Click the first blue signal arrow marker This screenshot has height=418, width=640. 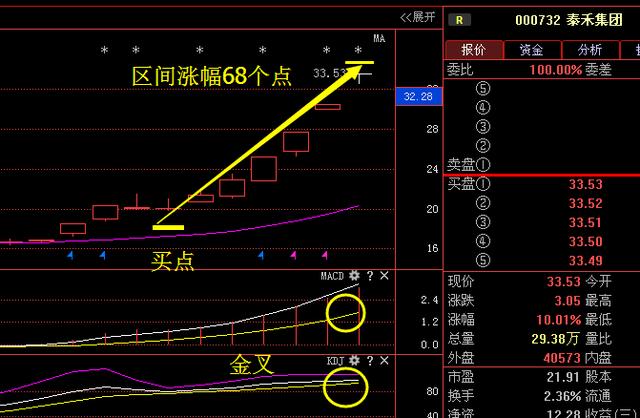[x=70, y=256]
